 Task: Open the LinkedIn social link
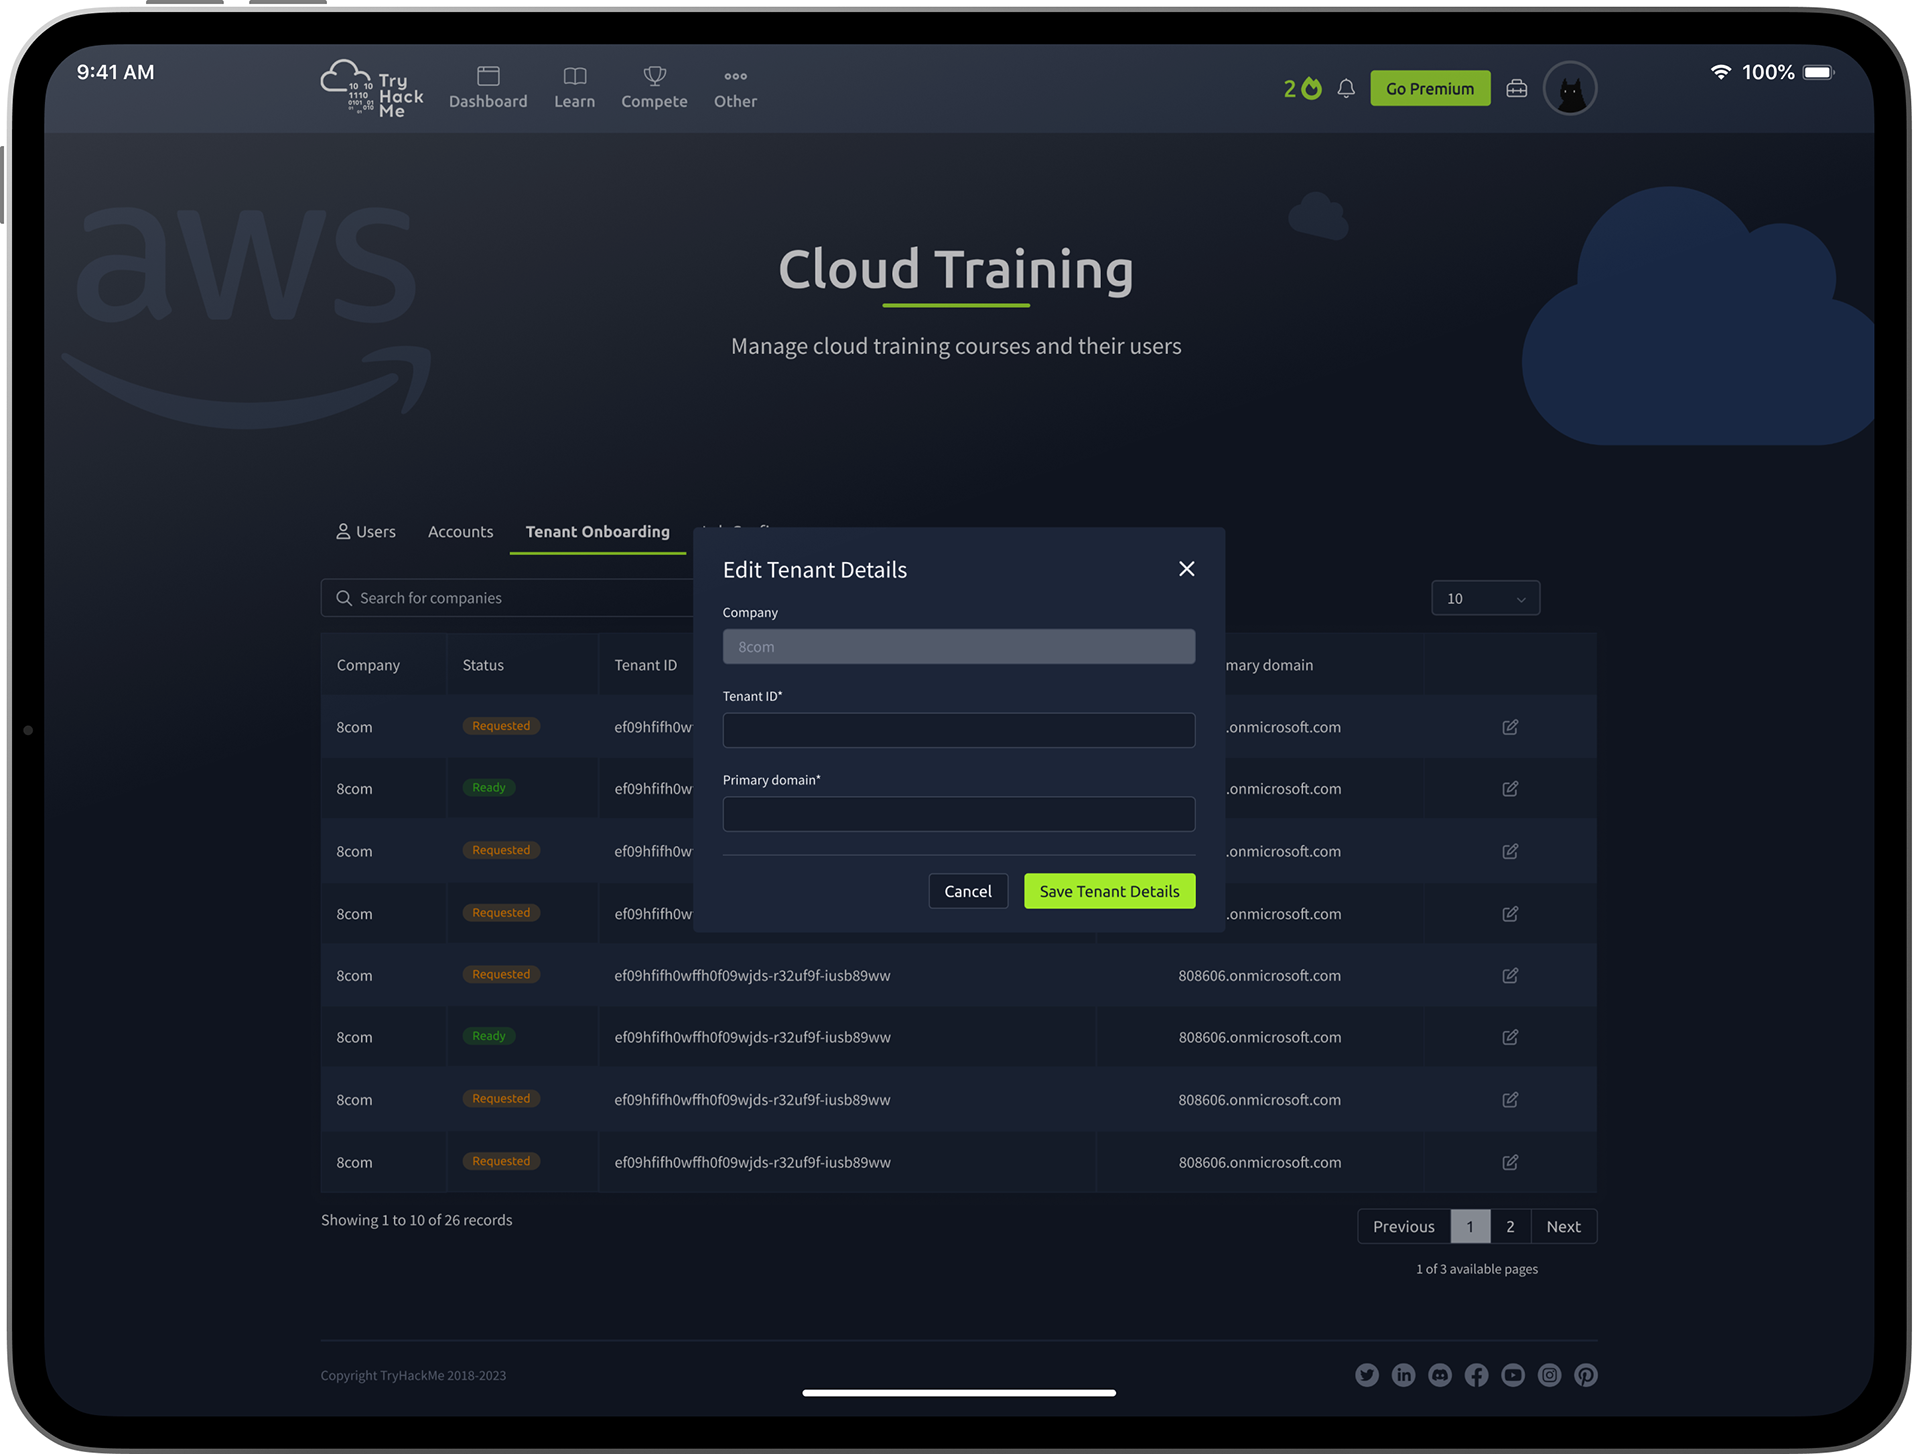click(x=1403, y=1375)
